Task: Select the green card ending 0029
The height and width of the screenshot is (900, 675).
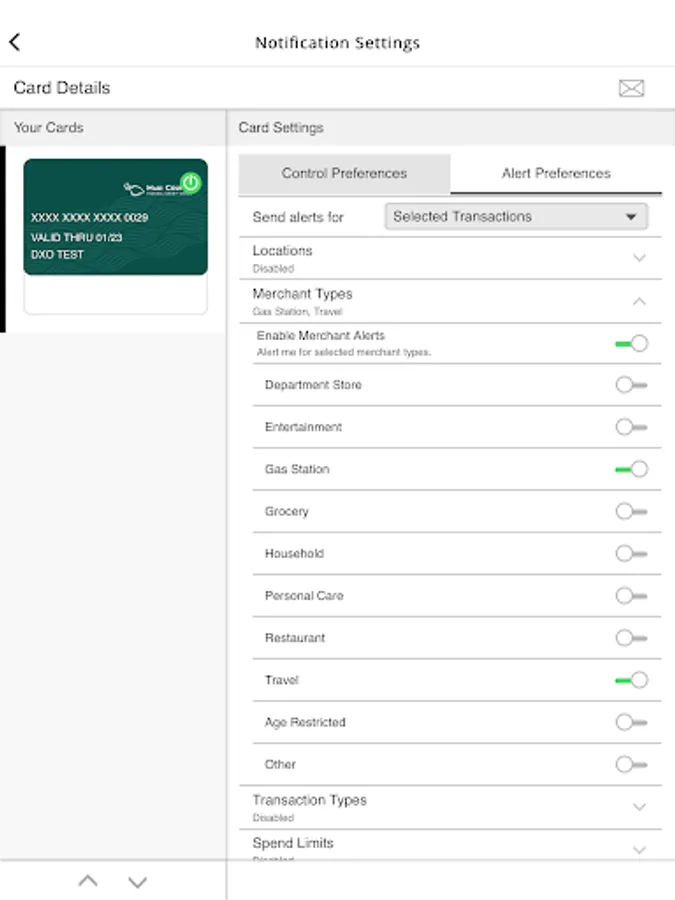Action: pos(115,217)
